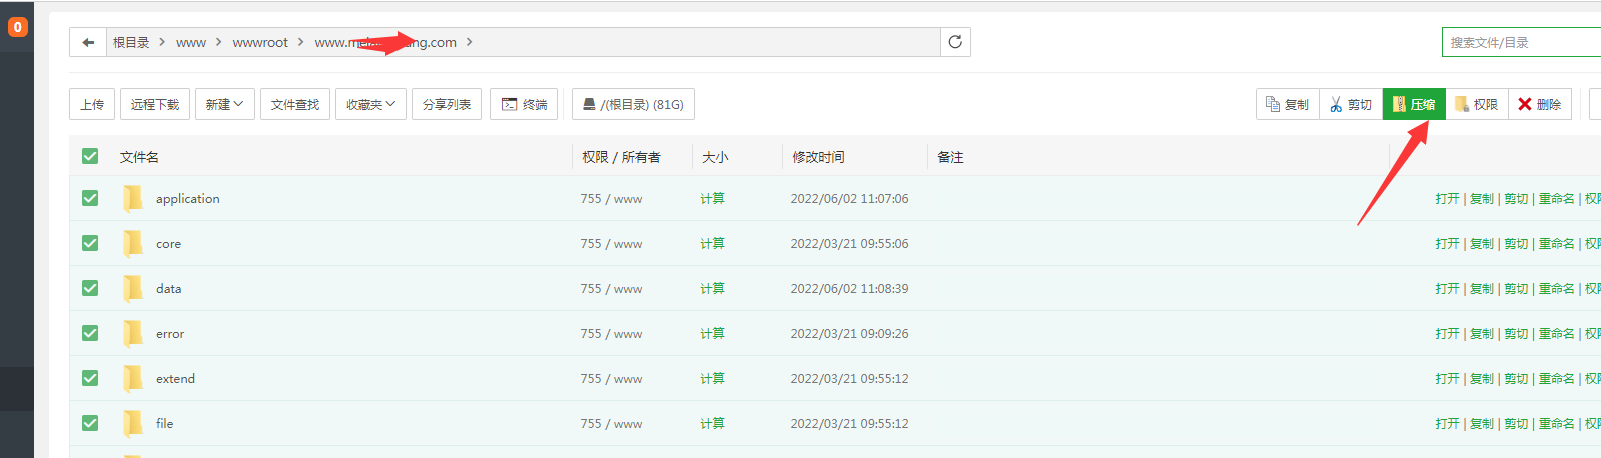Toggle the select-all checkbox in header

tap(90, 156)
